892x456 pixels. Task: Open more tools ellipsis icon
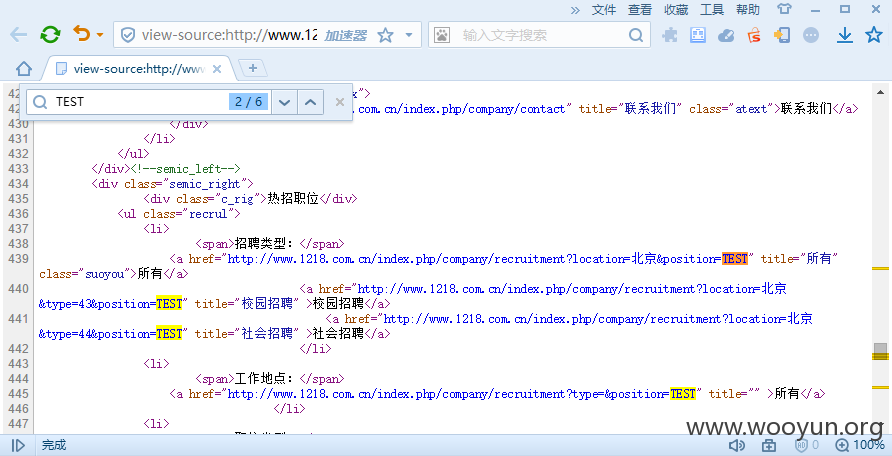[811, 35]
